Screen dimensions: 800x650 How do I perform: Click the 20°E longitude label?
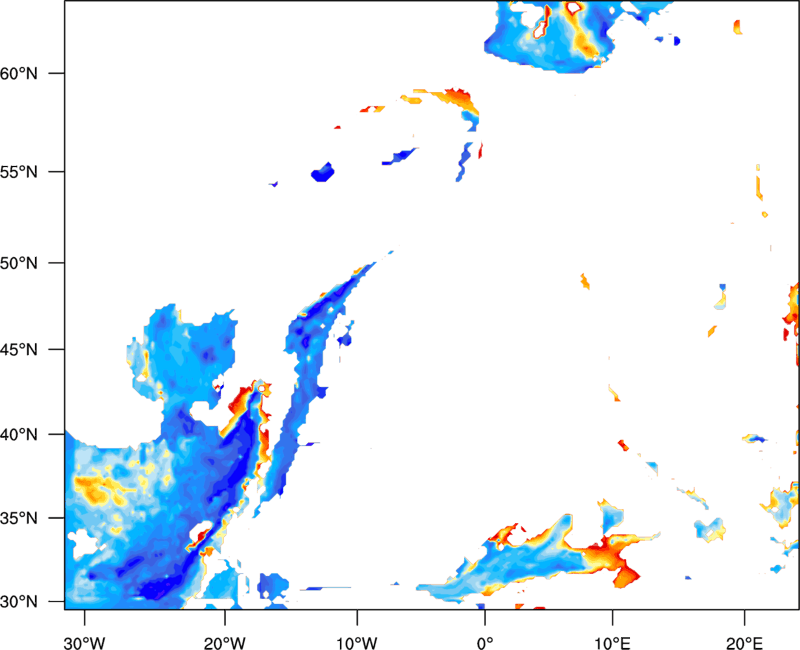pos(744,643)
